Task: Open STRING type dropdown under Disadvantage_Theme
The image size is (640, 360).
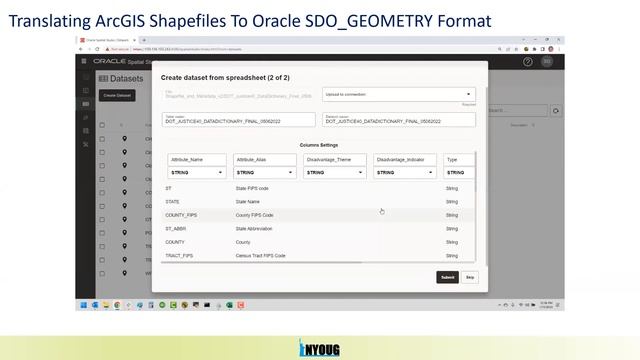Action: (x=335, y=173)
